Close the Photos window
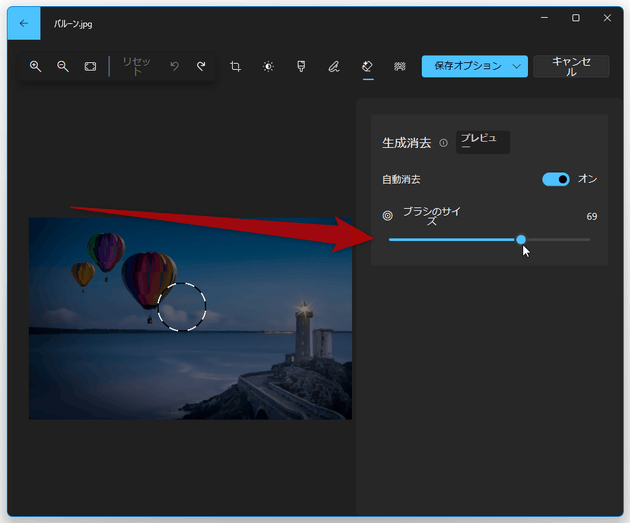630x523 pixels. point(607,18)
